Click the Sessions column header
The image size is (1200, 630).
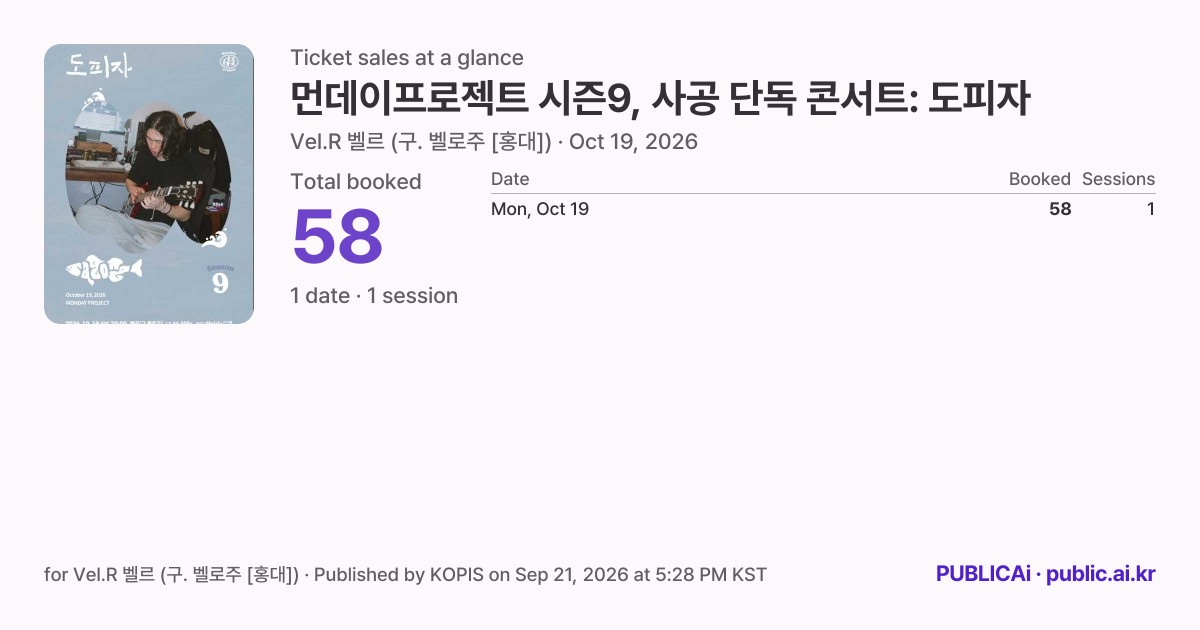tap(1118, 179)
